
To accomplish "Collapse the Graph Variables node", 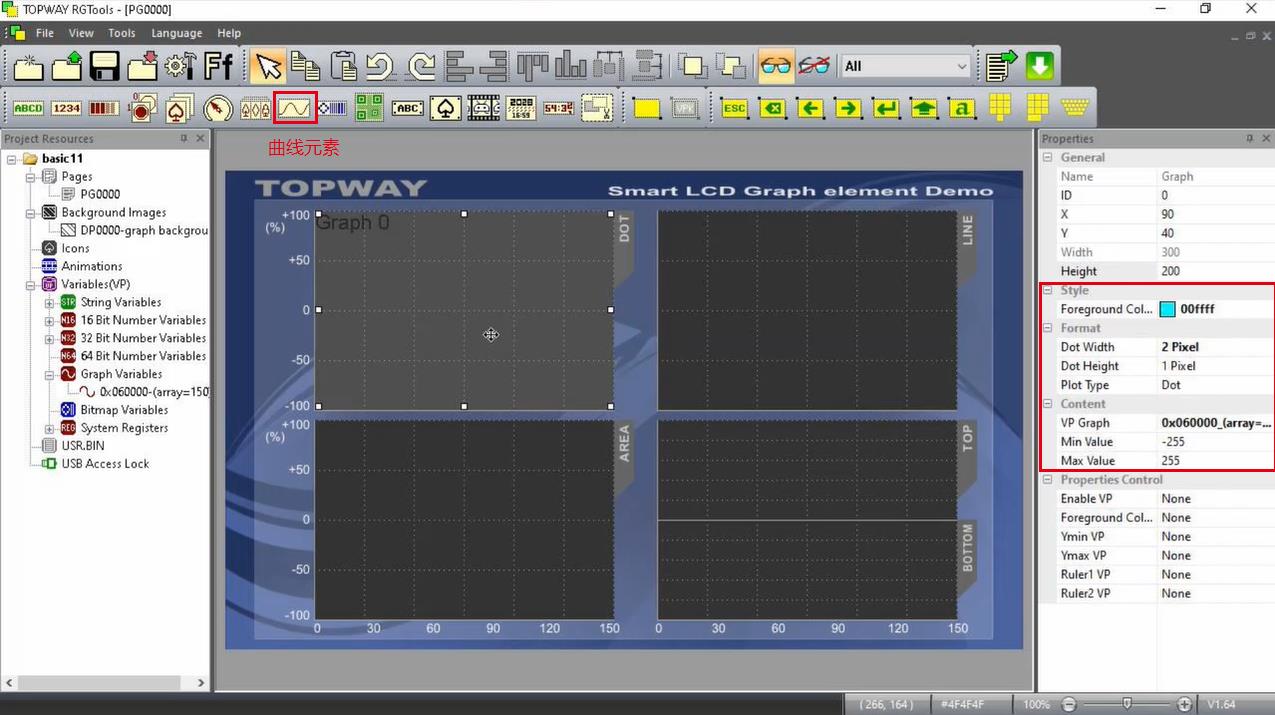I will point(49,374).
